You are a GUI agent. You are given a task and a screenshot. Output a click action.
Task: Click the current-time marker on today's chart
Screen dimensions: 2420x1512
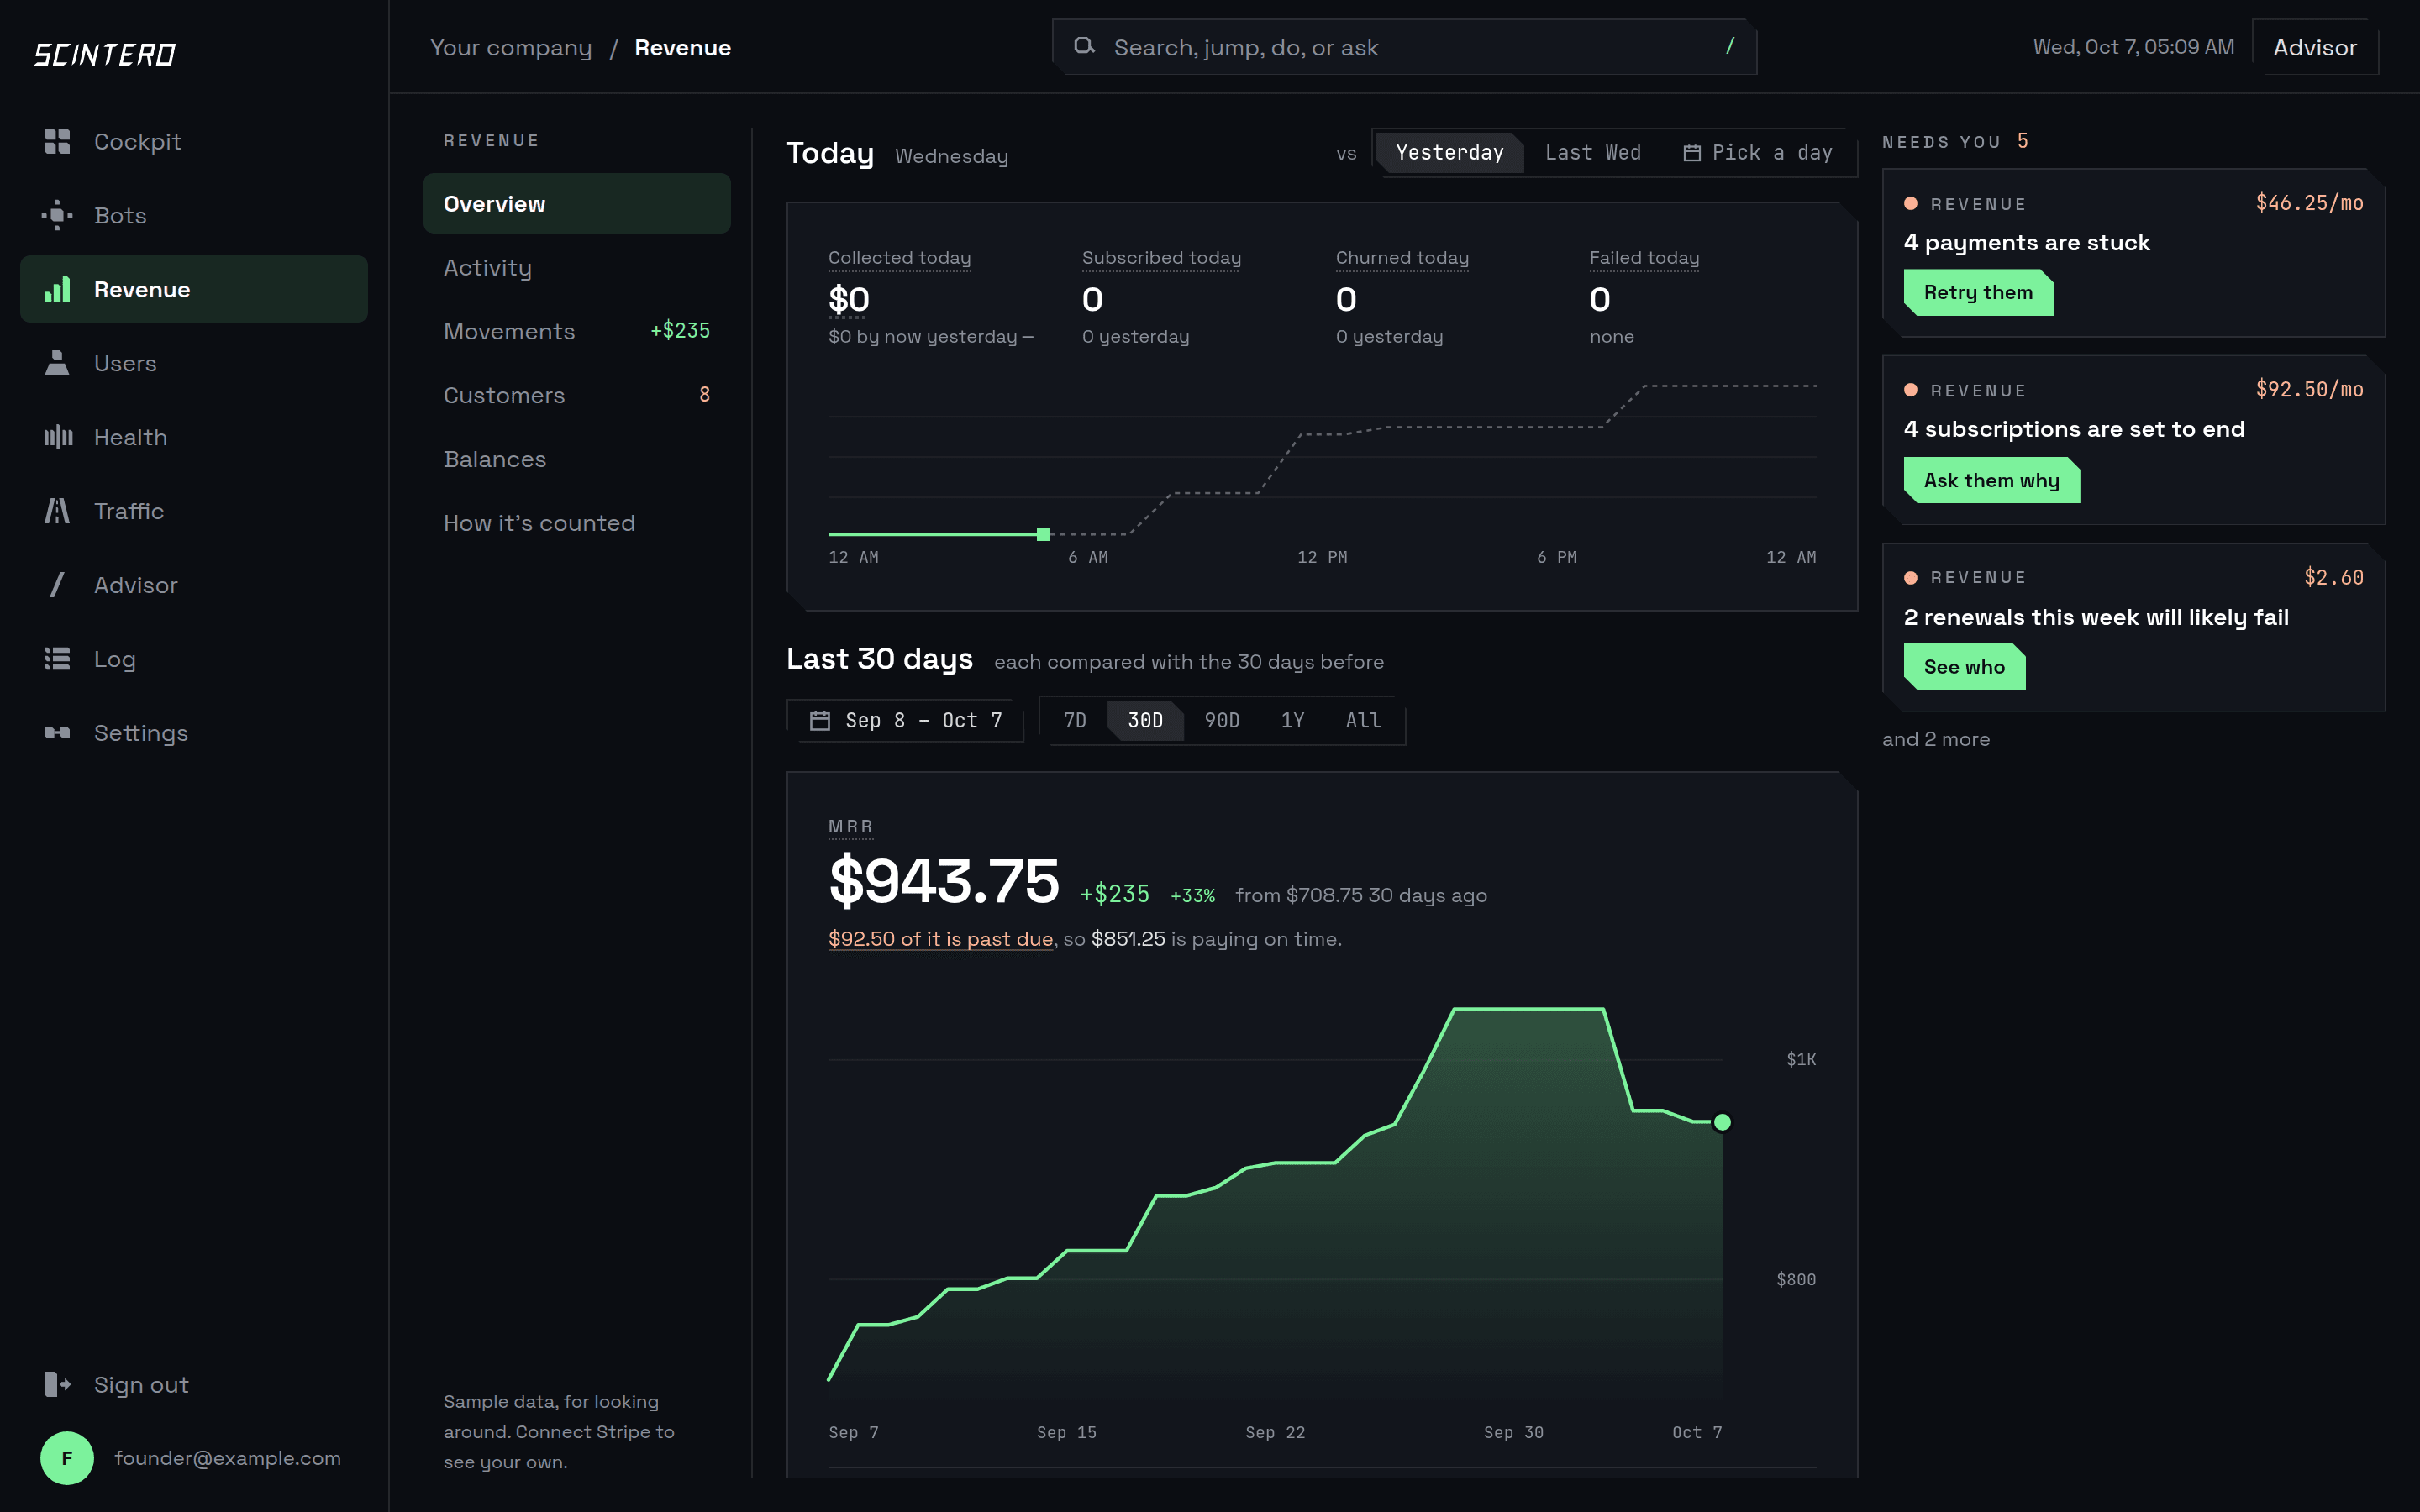click(1043, 534)
